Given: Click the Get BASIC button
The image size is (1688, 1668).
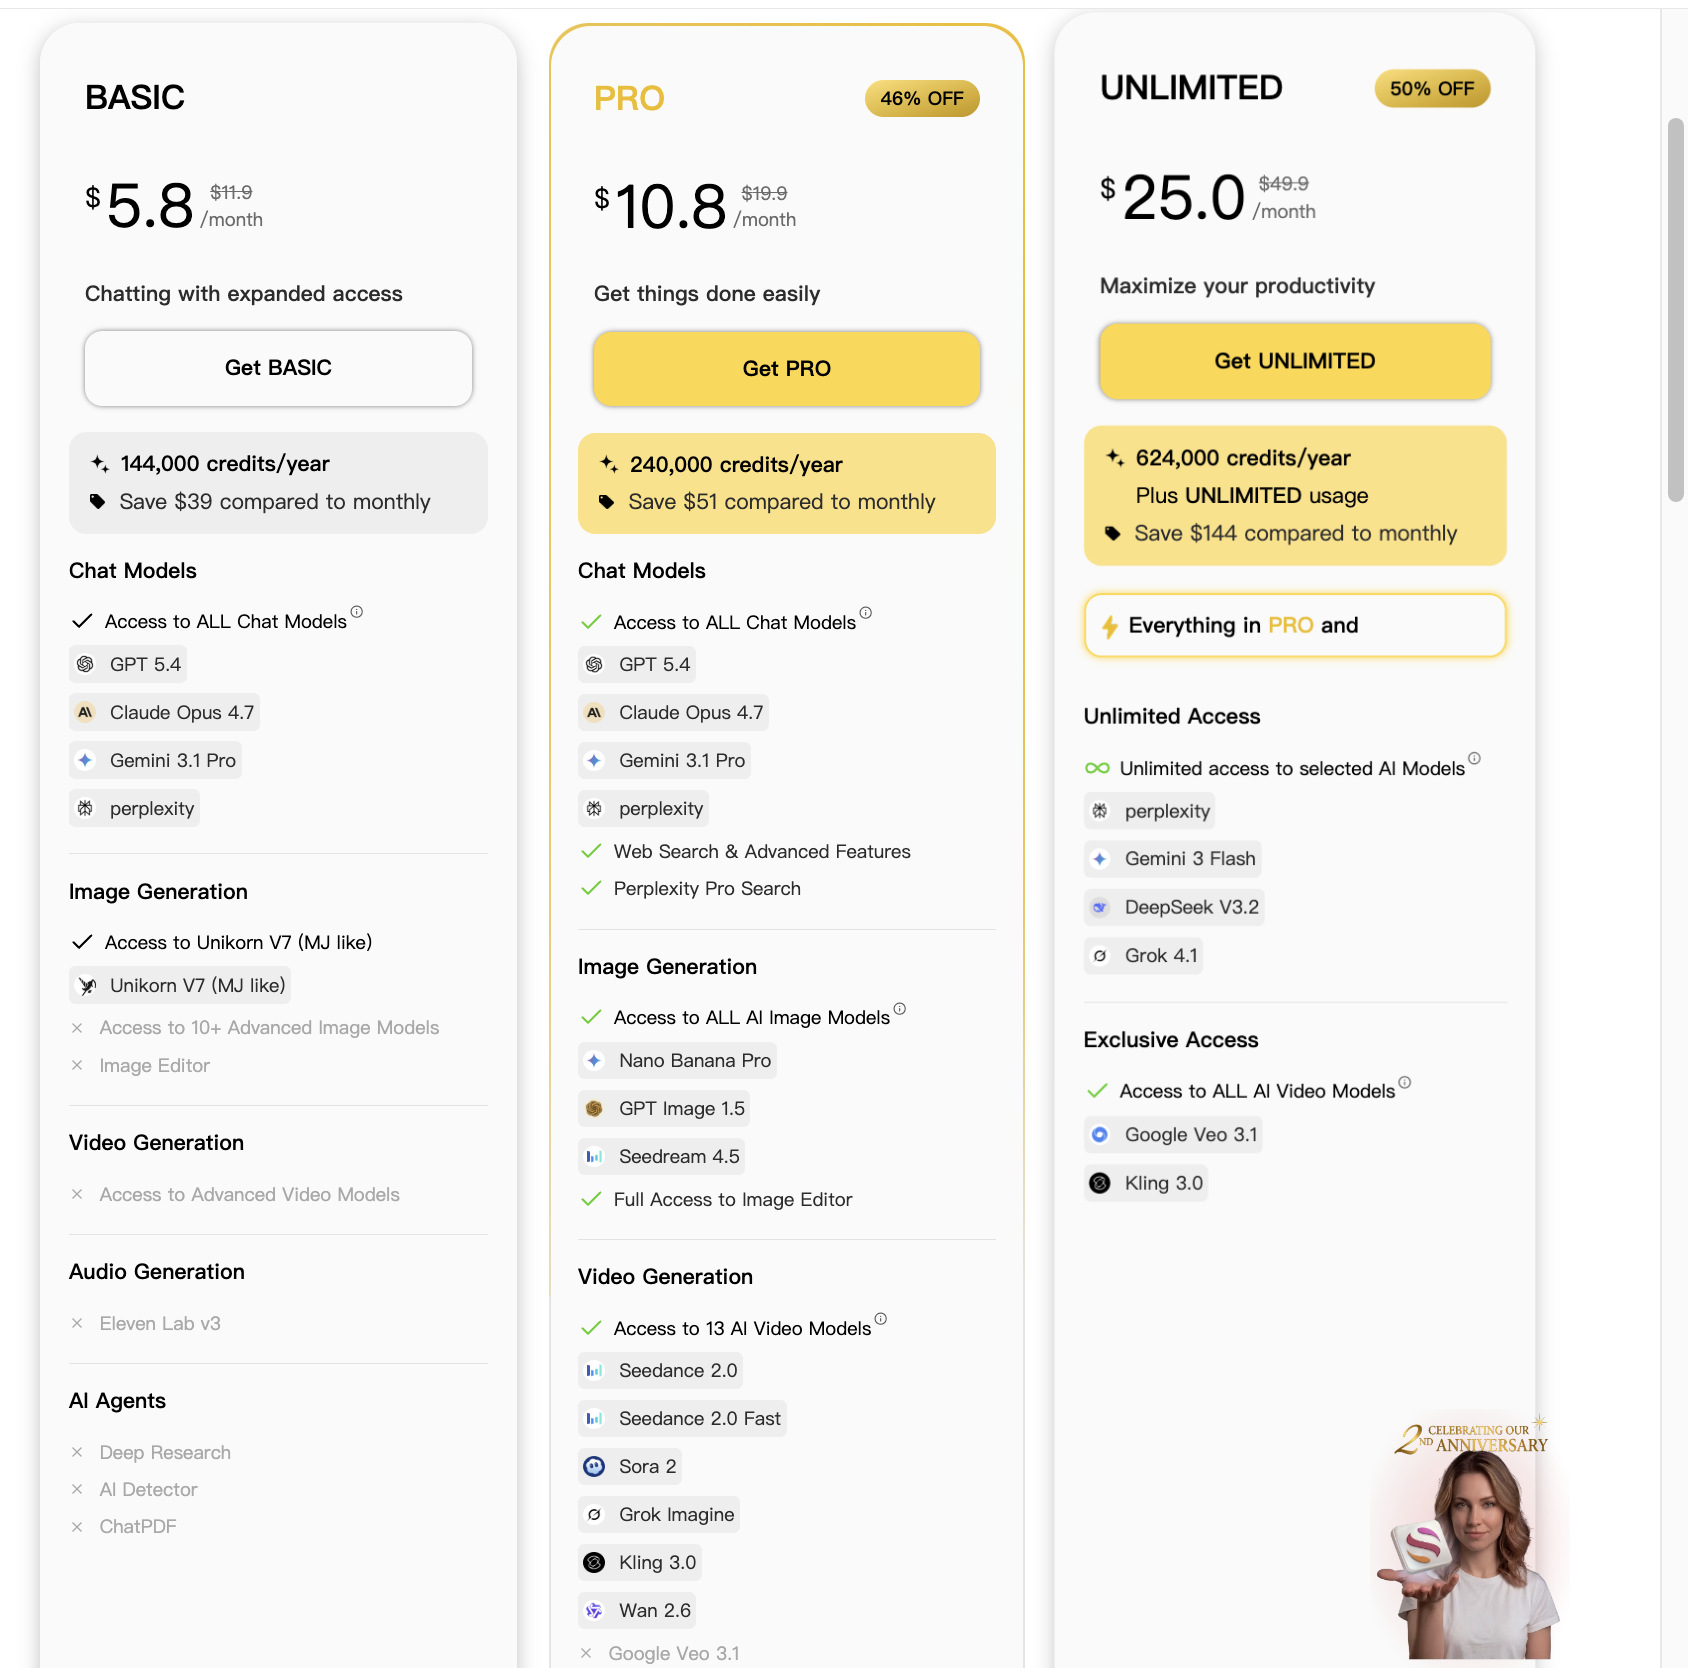Looking at the screenshot, I should 278,368.
